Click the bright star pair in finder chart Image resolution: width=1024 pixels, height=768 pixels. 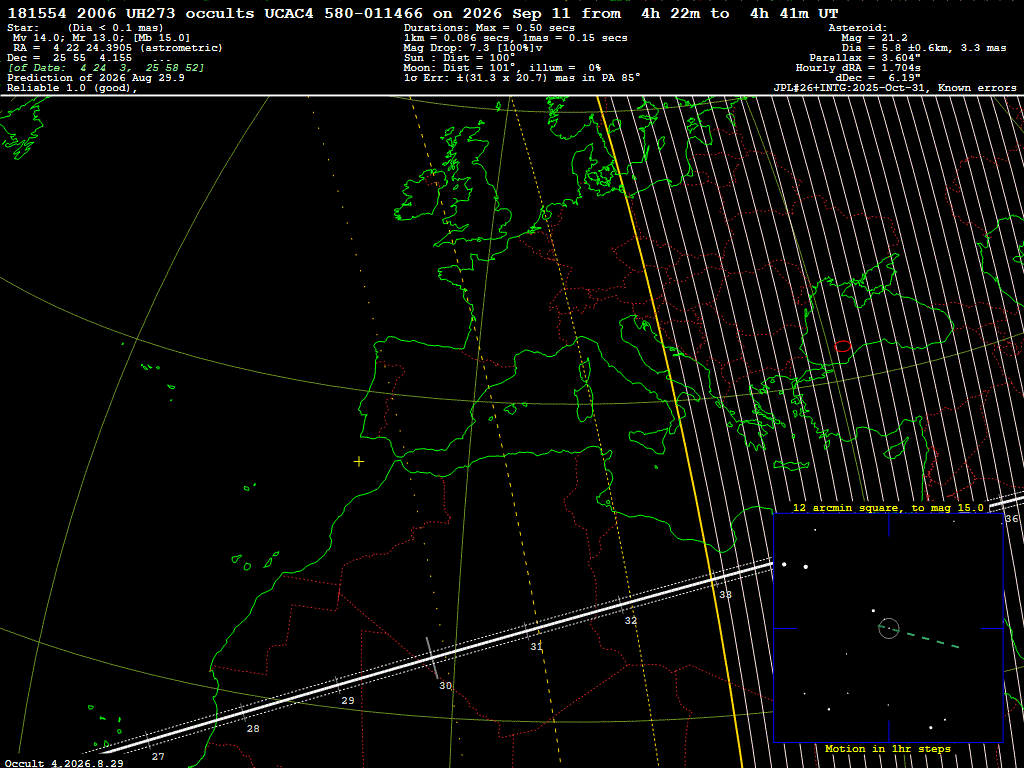click(x=795, y=566)
